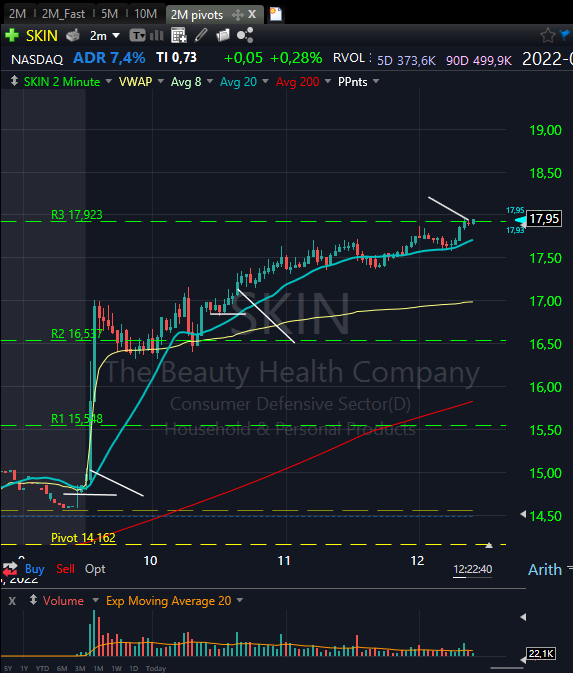This screenshot has width=573, height=673.
Task: Close the Volume pane with x
Action: pos(12,601)
